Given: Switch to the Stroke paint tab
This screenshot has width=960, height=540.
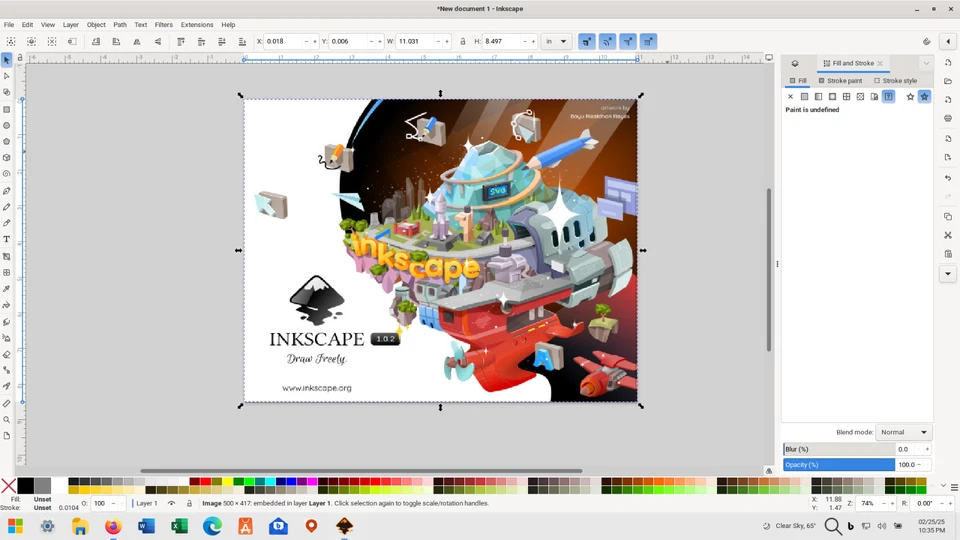Looking at the screenshot, I should (839, 81).
